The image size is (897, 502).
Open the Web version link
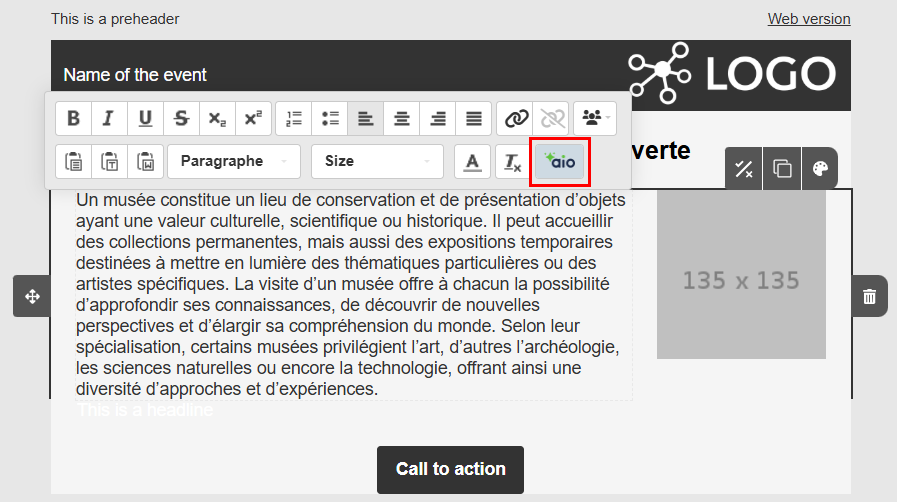808,19
